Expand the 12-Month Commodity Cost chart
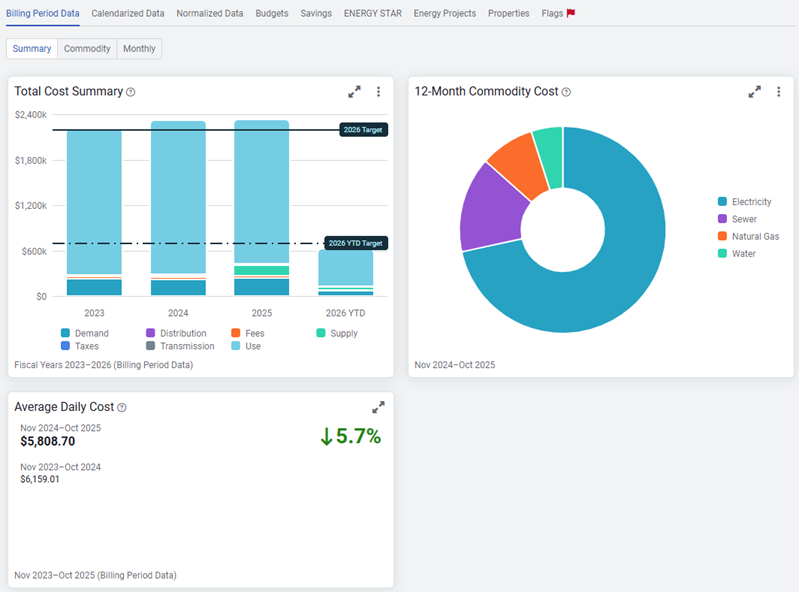 coord(754,92)
